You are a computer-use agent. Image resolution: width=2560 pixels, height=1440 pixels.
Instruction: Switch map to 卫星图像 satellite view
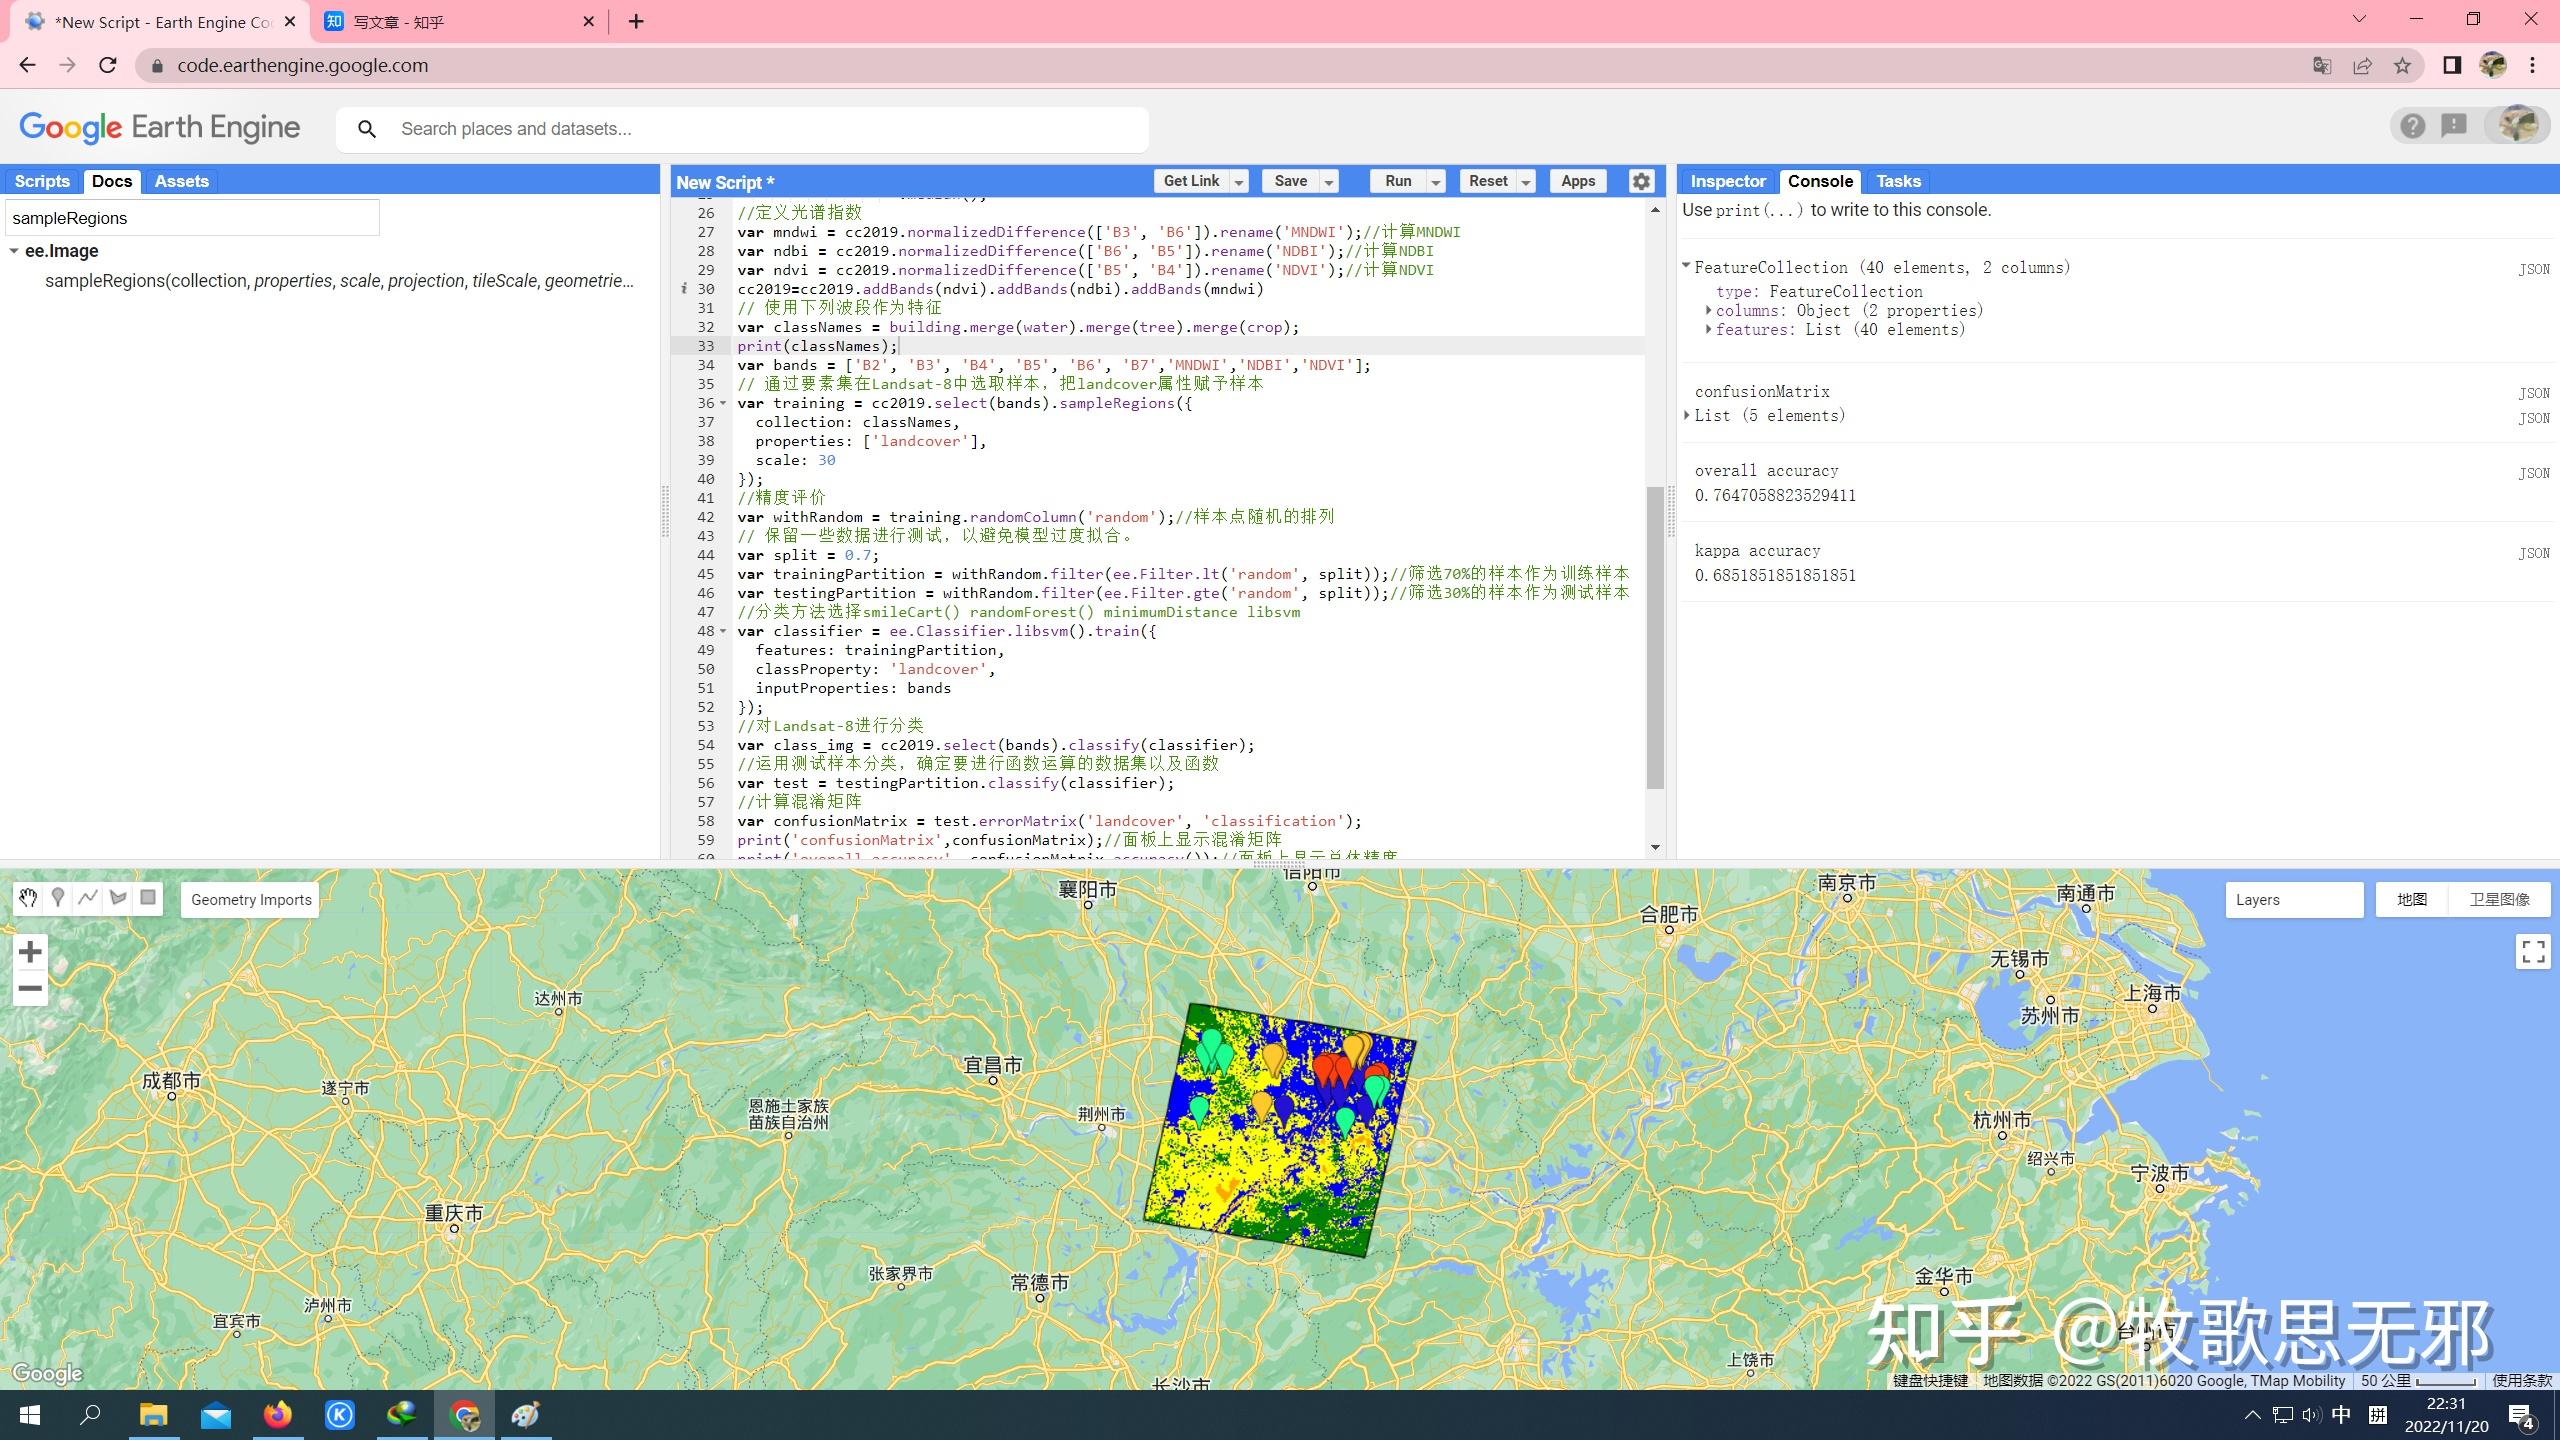click(2499, 899)
